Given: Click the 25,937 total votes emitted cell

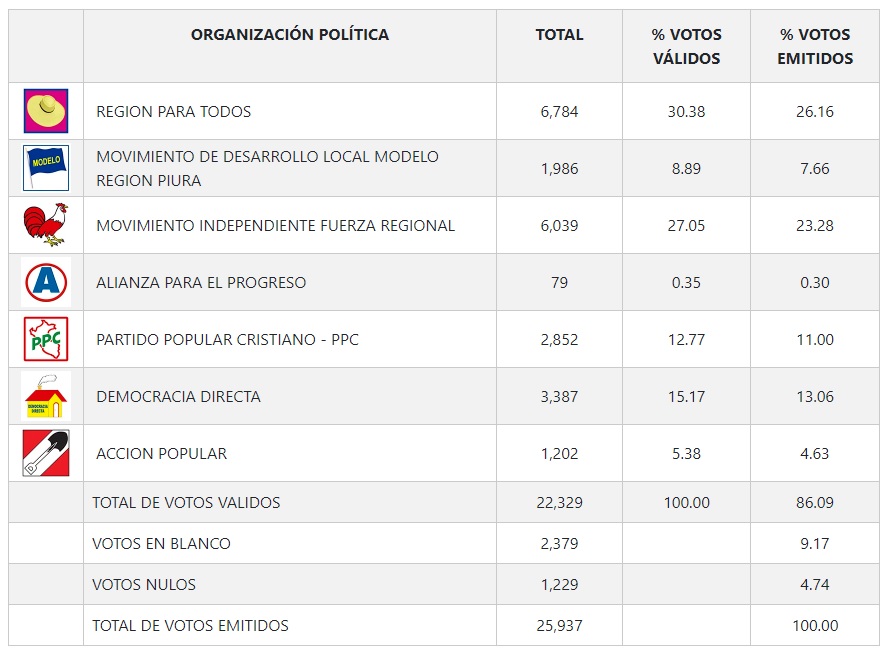Looking at the screenshot, I should click(x=559, y=626).
